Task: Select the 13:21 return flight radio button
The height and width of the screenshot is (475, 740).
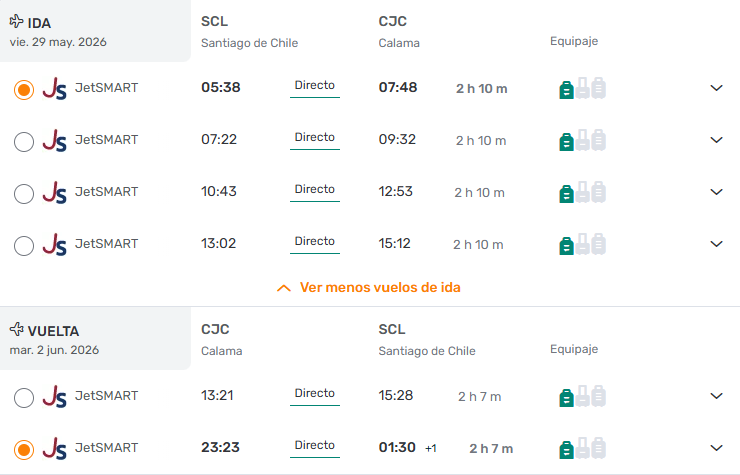Action: 24,397
